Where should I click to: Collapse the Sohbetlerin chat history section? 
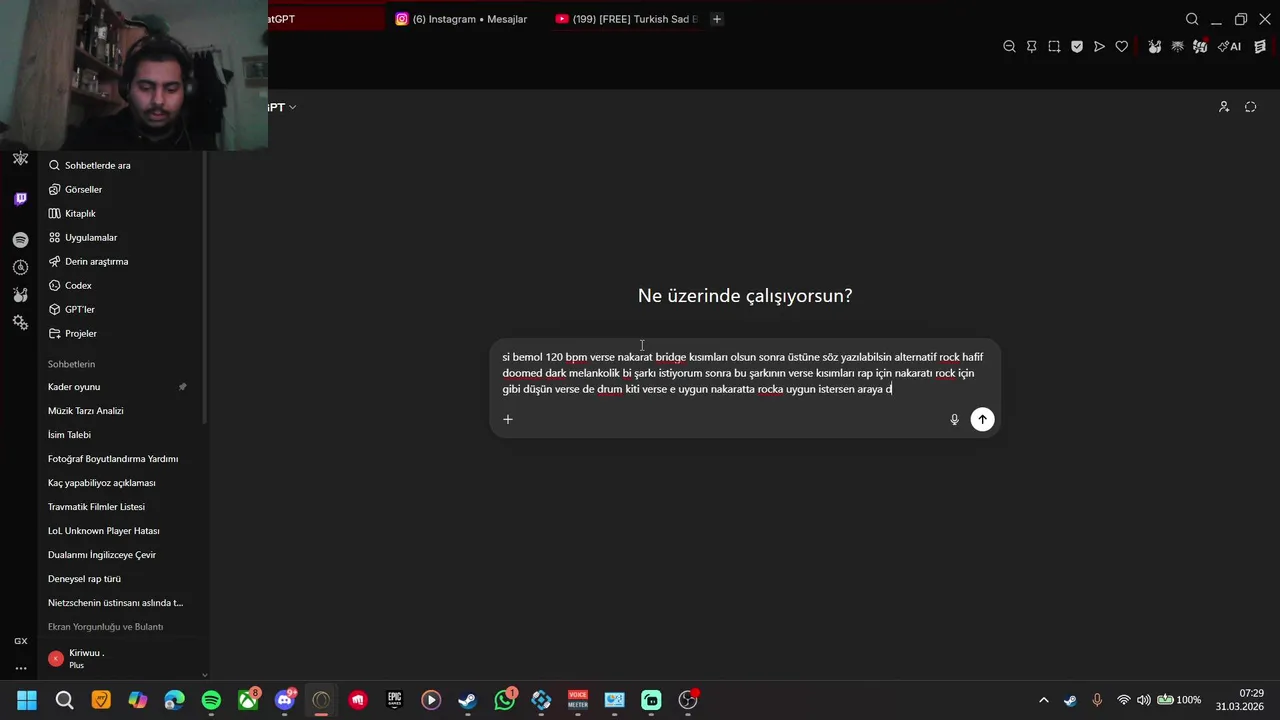(71, 364)
